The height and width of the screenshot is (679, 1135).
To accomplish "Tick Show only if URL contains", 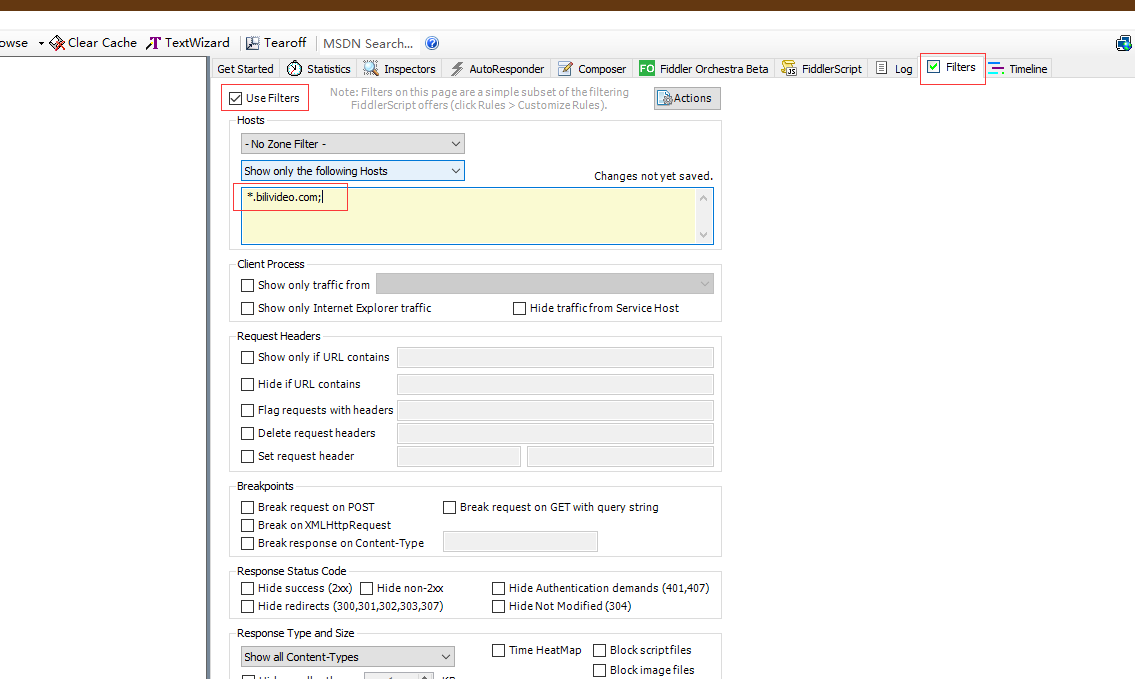I will [248, 358].
